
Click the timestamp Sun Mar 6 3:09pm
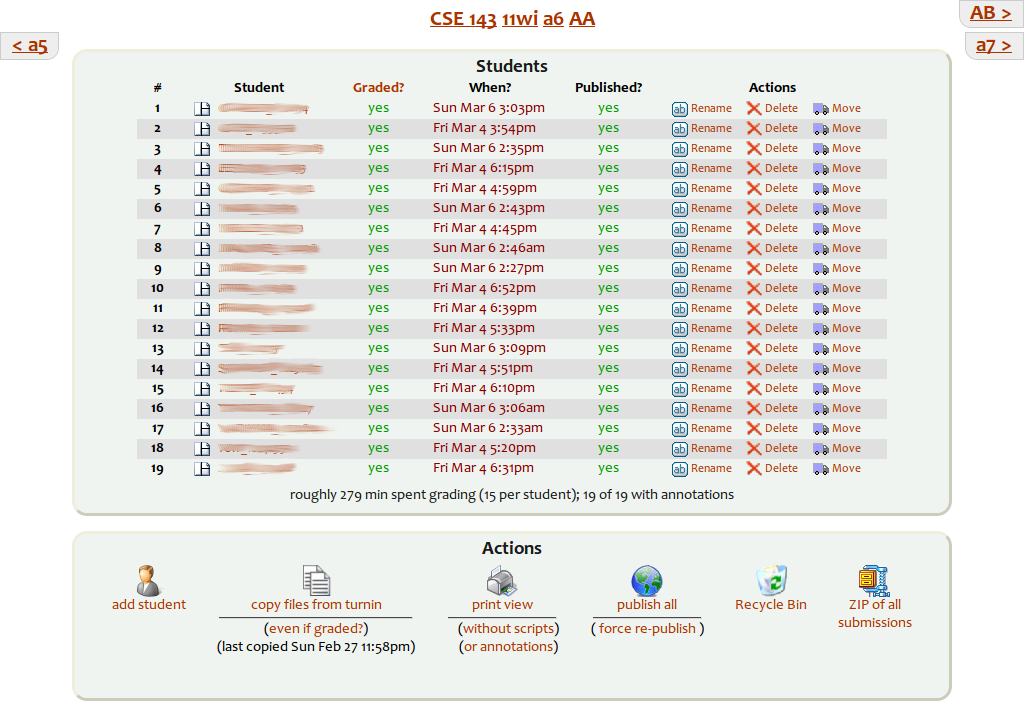coord(489,348)
